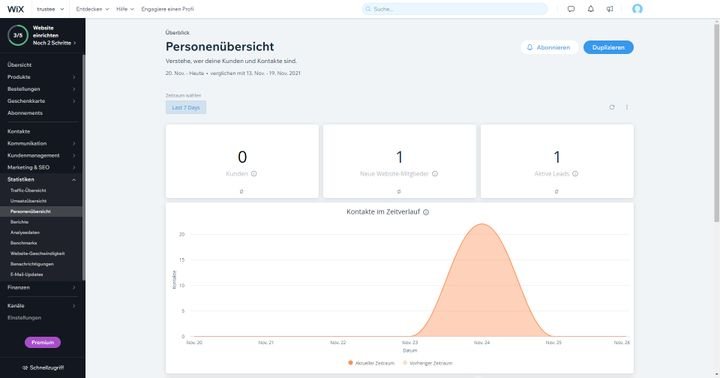Open the Entdecken dropdown menu
The height and width of the screenshot is (378, 720).
[x=92, y=9]
